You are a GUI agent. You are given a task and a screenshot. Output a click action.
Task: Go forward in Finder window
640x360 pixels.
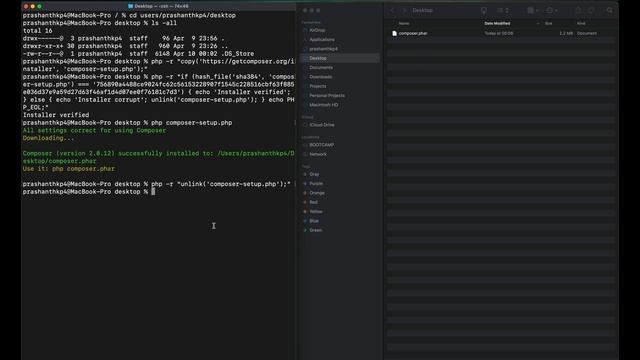(x=404, y=10)
